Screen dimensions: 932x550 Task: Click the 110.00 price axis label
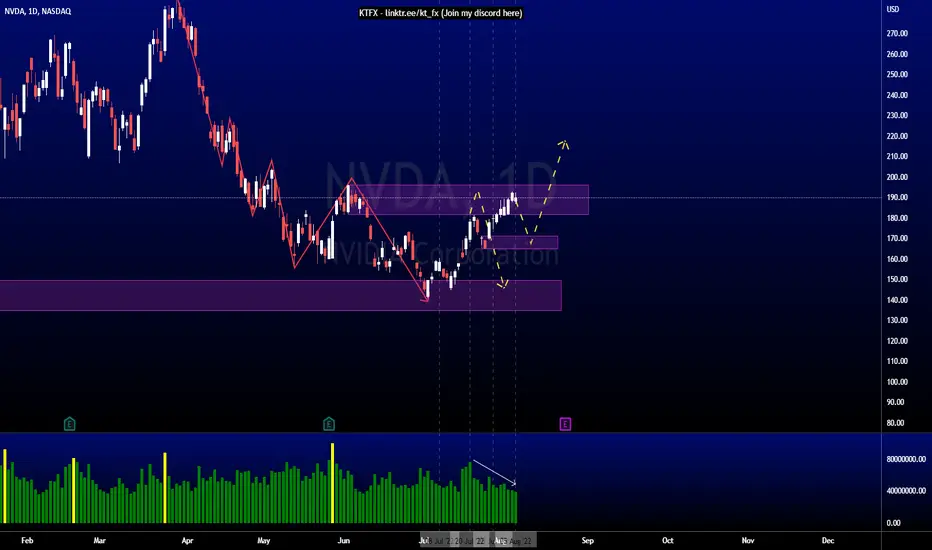(x=897, y=362)
